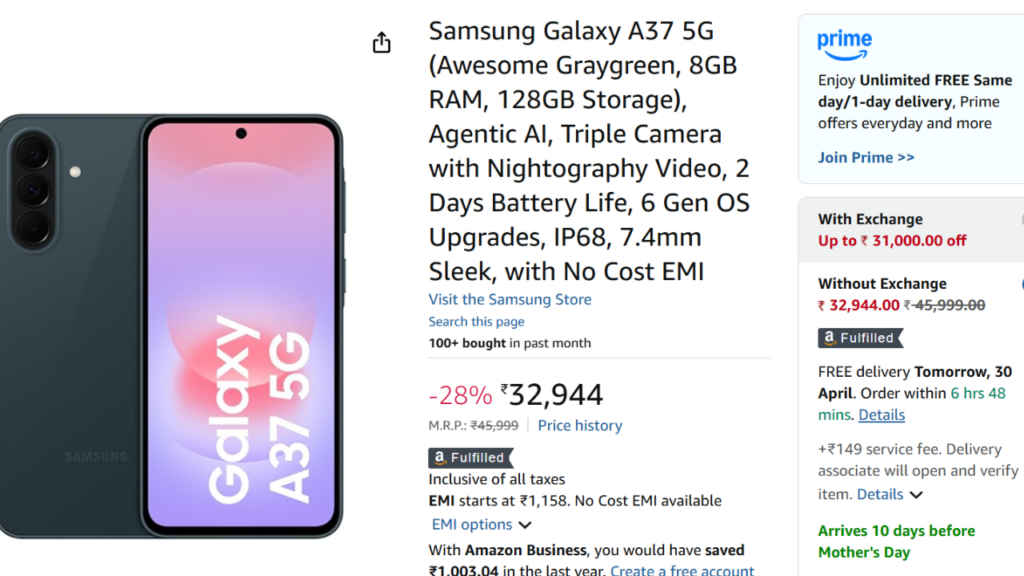Click the Fulfilled badge under the M.R.P. line
This screenshot has width=1024, height=576.
point(468,457)
